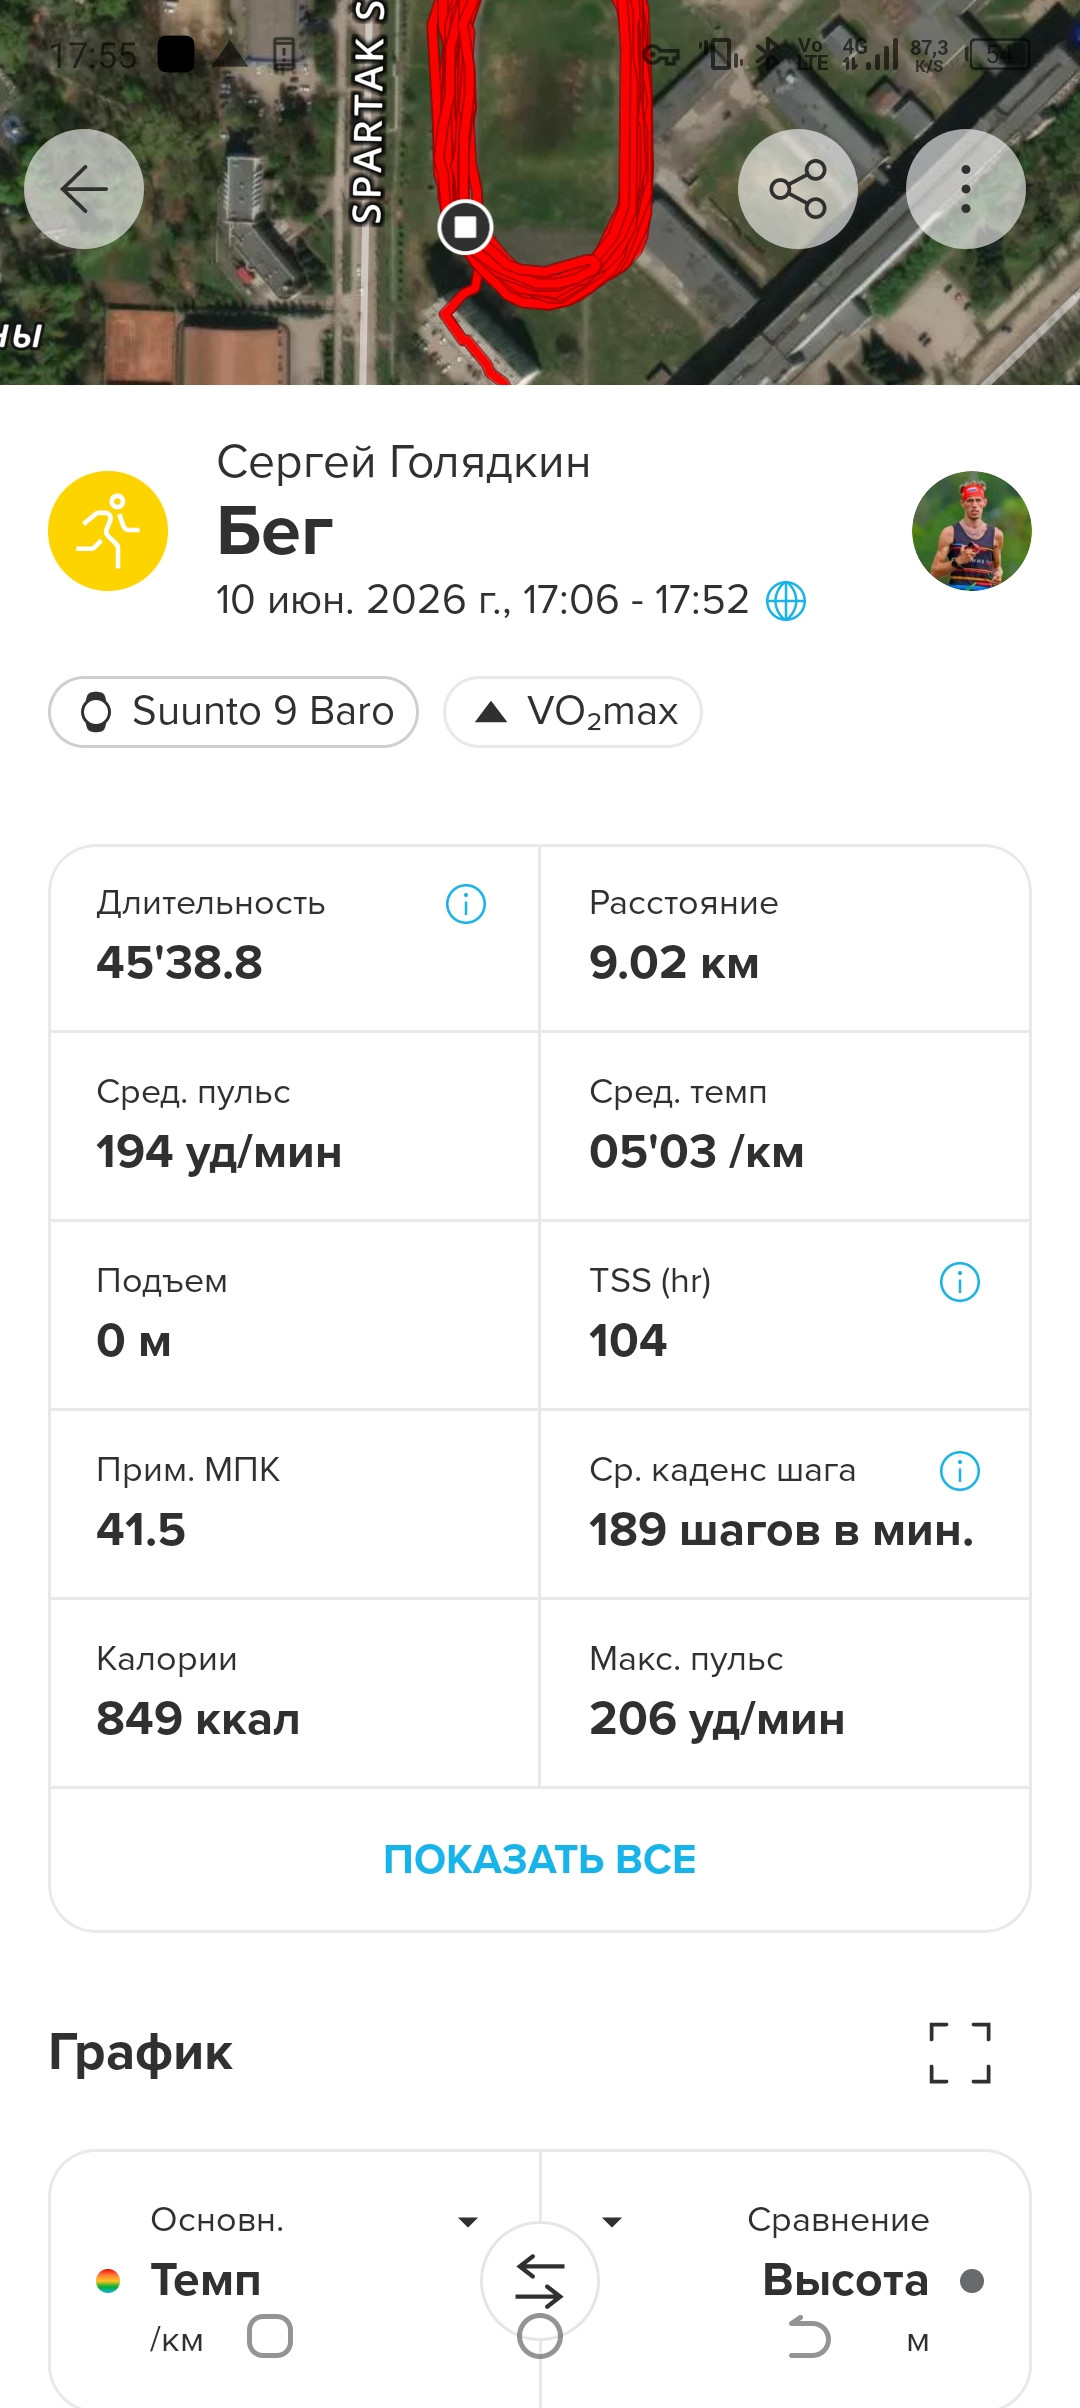The height and width of the screenshot is (2408, 1080).
Task: Tap ПОКАЗАТЬ ВСЕ to view all stats
Action: click(x=540, y=1859)
